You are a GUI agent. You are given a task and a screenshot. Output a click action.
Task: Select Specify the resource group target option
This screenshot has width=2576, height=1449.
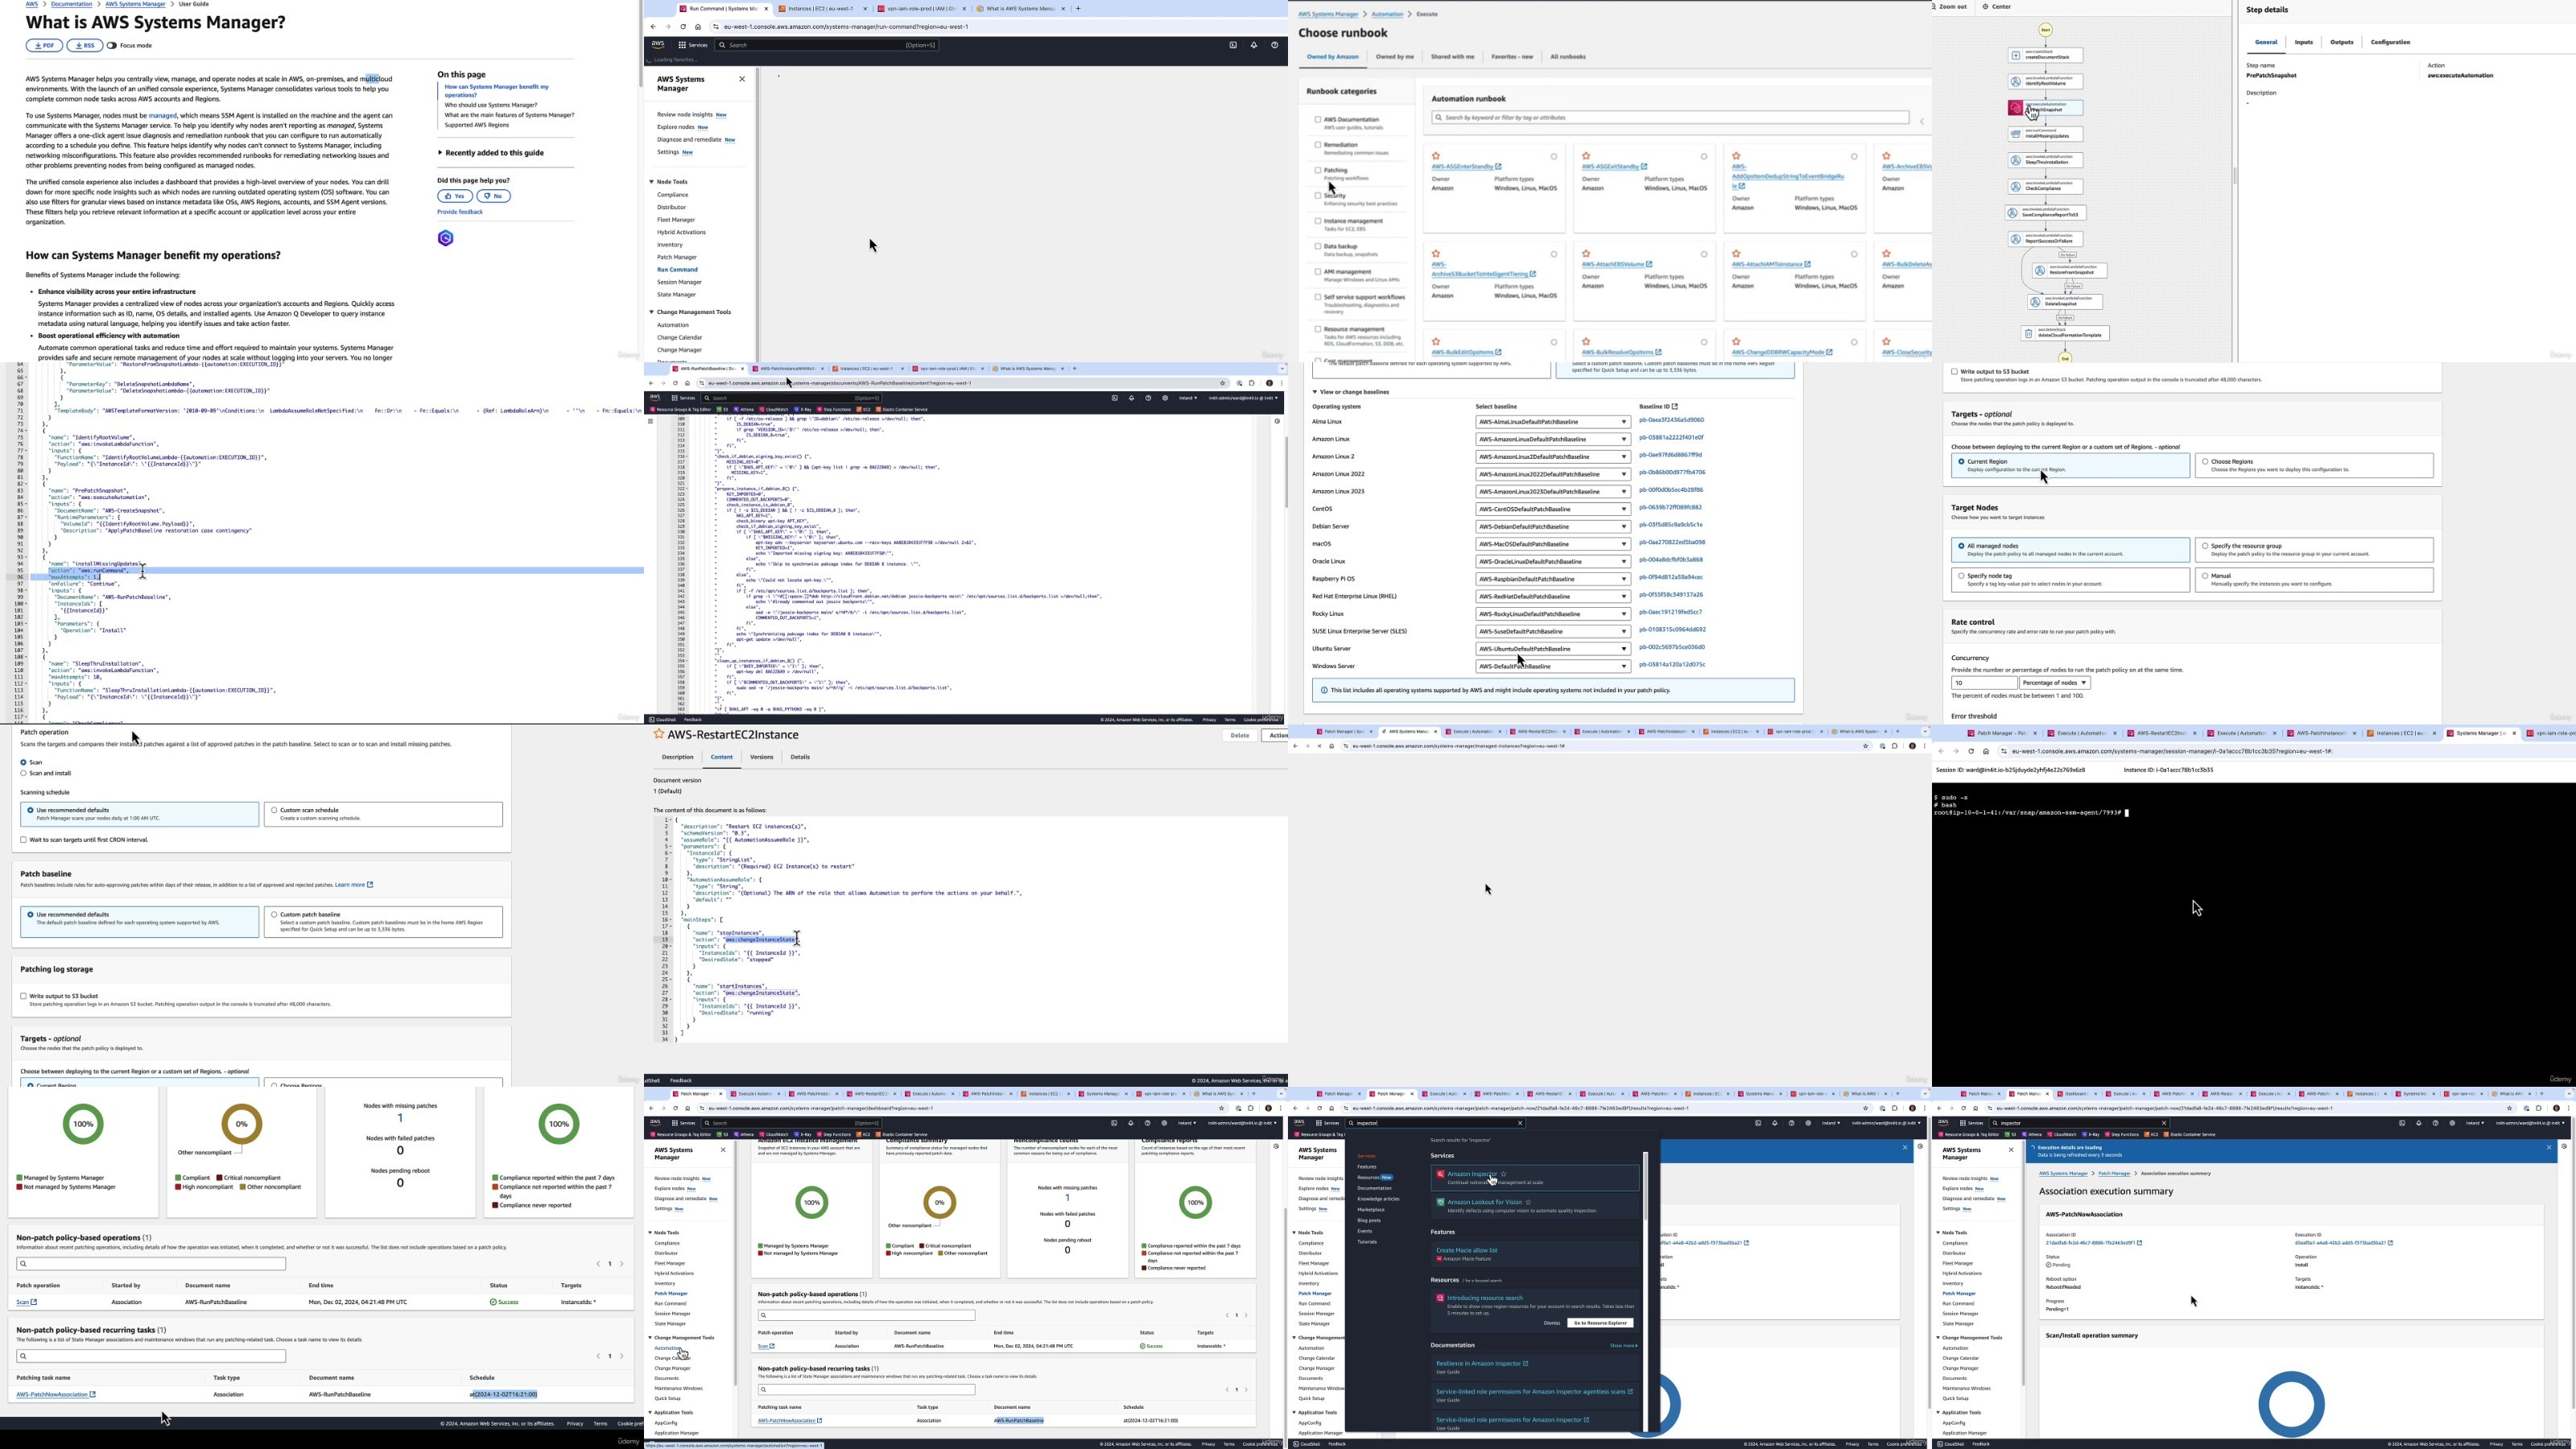click(x=2315, y=550)
